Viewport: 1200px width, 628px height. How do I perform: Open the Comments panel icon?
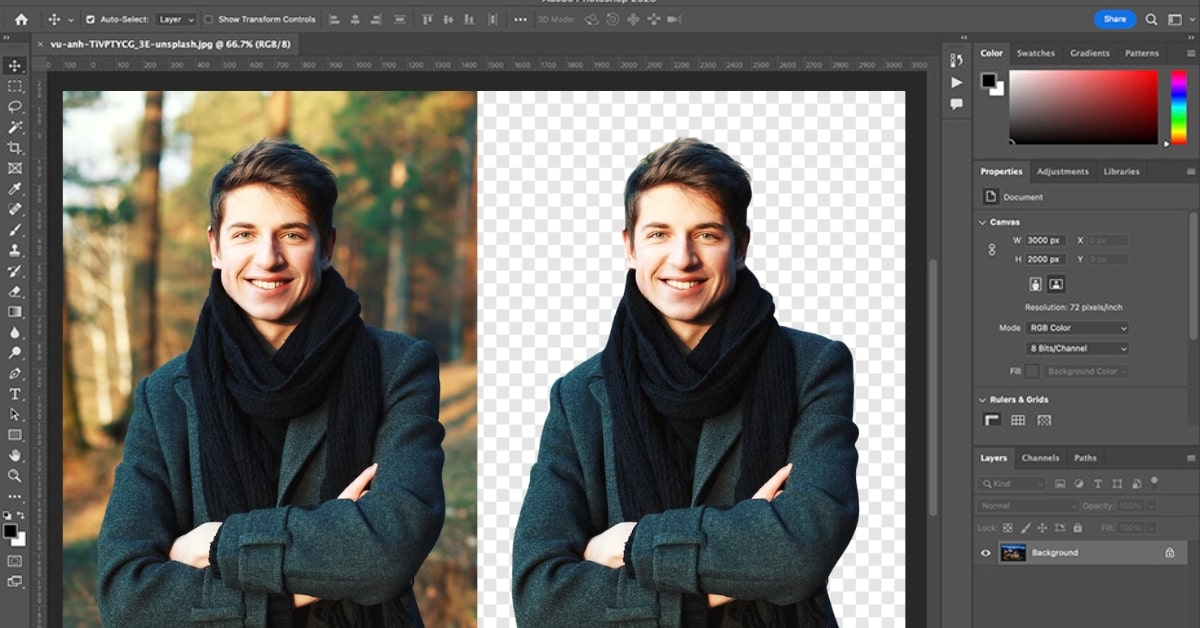click(957, 104)
